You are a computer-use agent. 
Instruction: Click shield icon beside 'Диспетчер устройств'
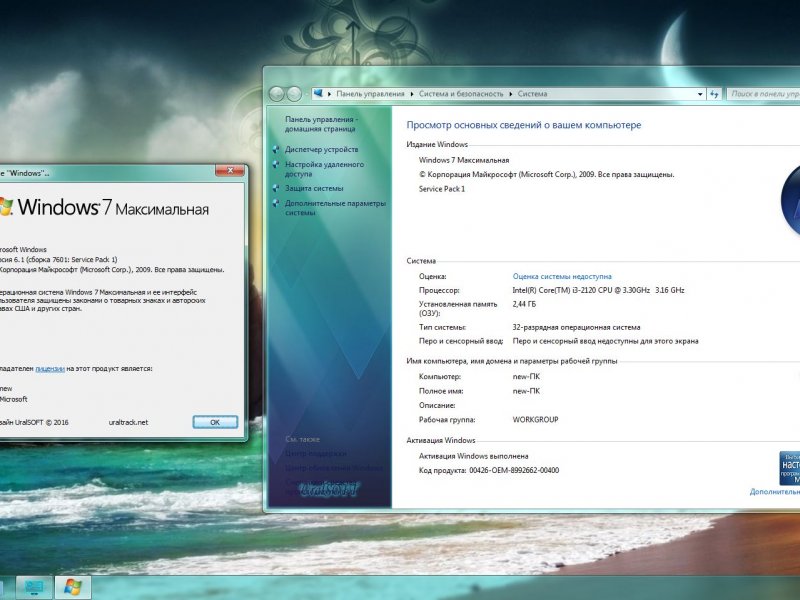tap(276, 149)
